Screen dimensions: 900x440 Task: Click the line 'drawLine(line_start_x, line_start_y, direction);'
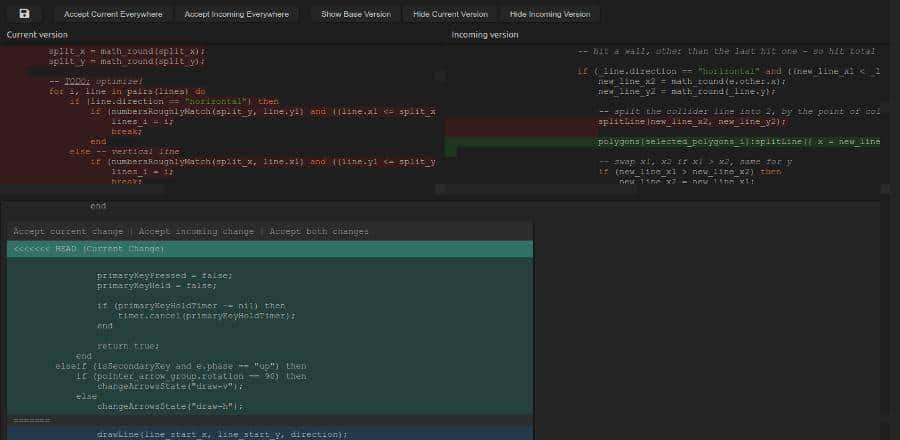tap(223, 435)
